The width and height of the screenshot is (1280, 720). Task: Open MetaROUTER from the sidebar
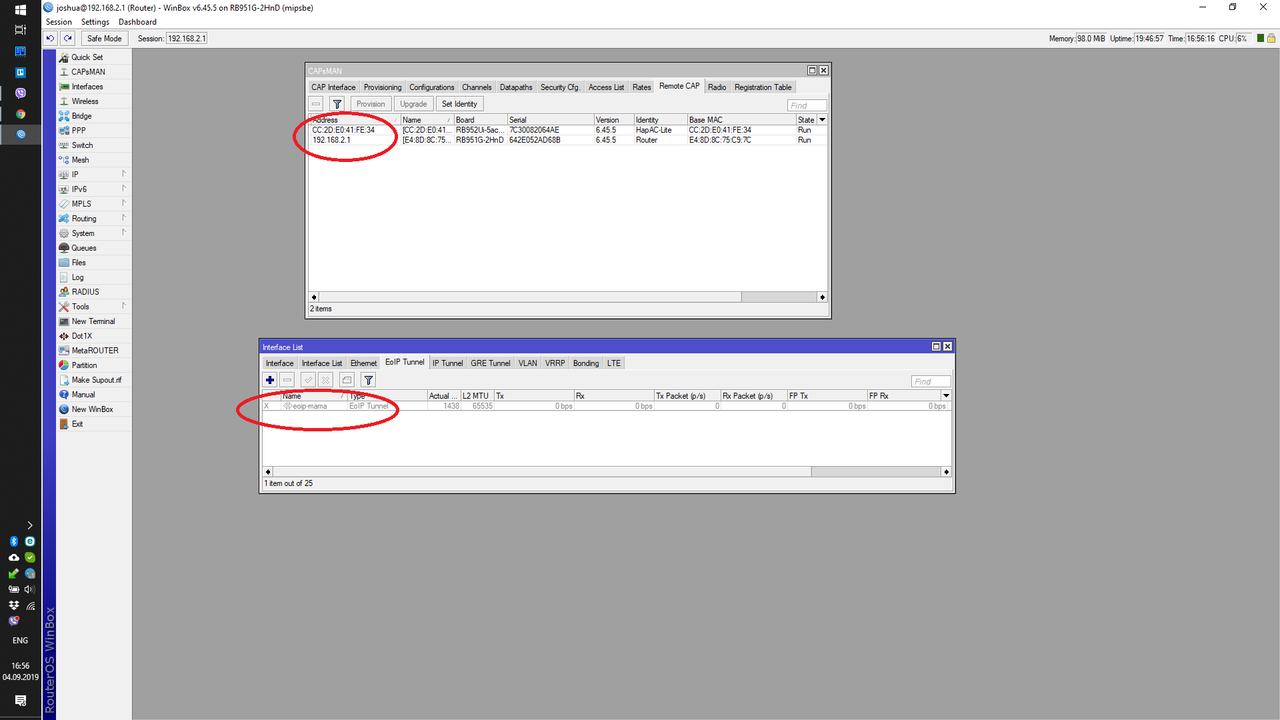[95, 351]
